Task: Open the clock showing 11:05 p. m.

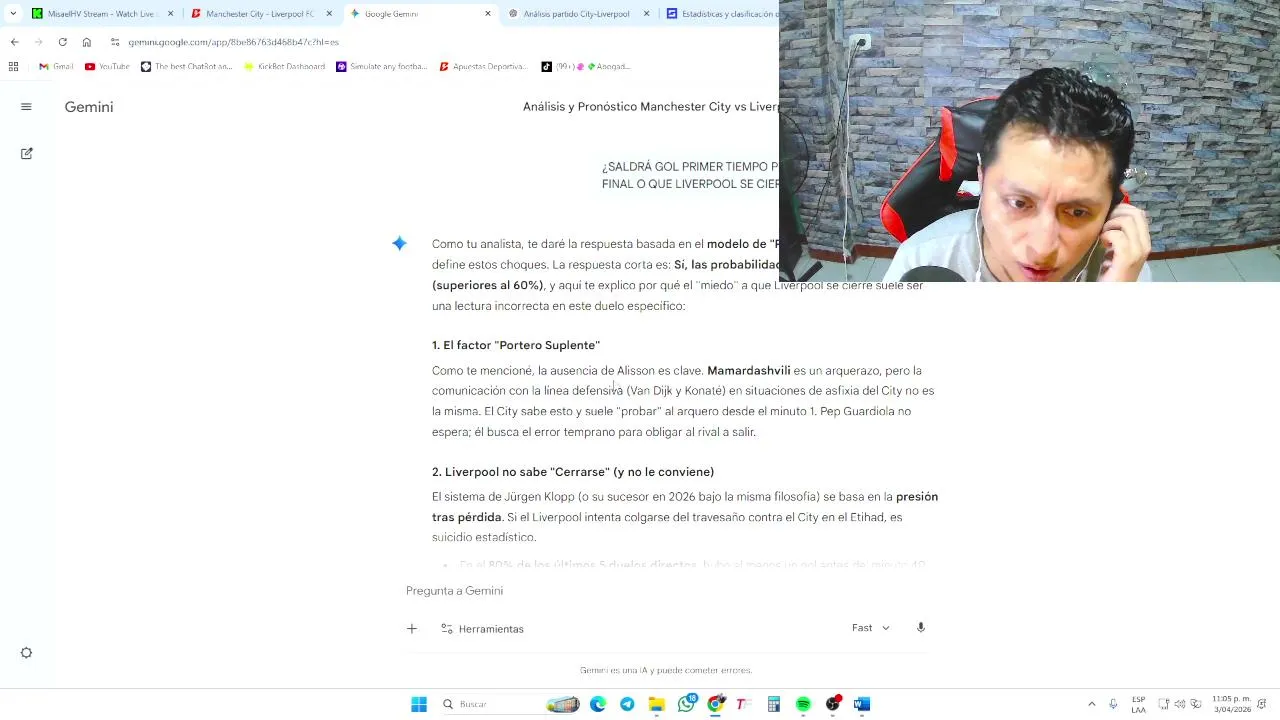Action: [x=1232, y=704]
